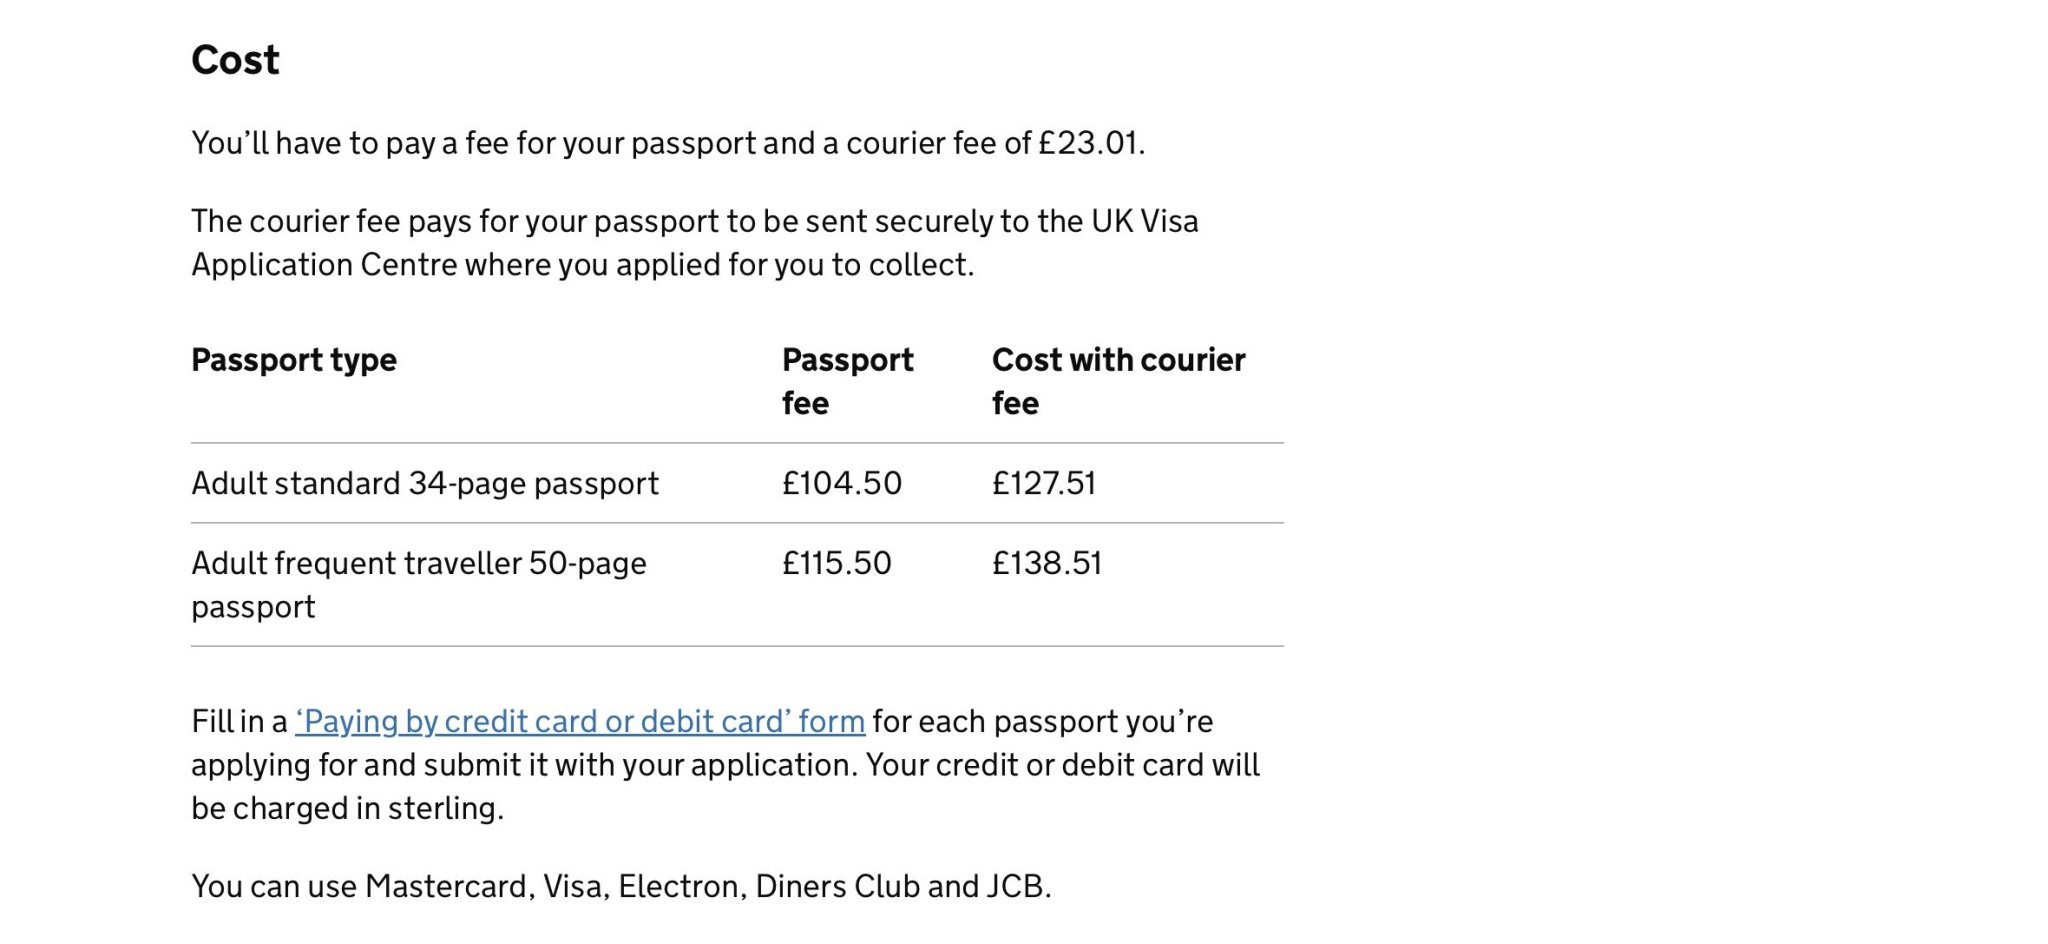Click the courier fee £23.01 sentence
Screen dimensions: 2048x944
pos(668,143)
